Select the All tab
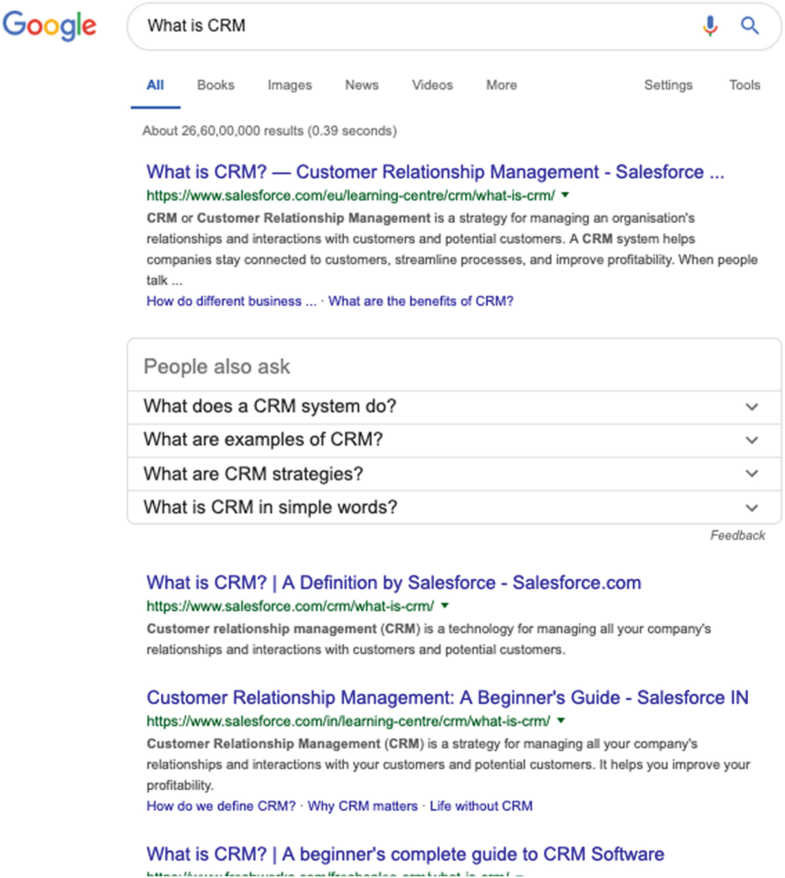Viewport: 785px width, 878px height. tap(155, 85)
